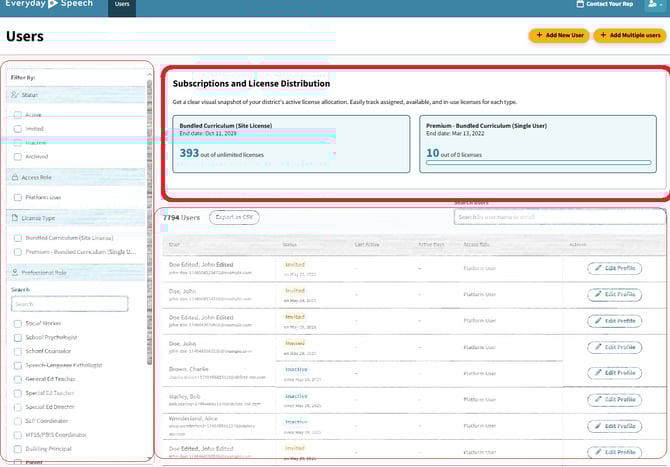
Task: Click the search users input field
Action: (x=559, y=217)
